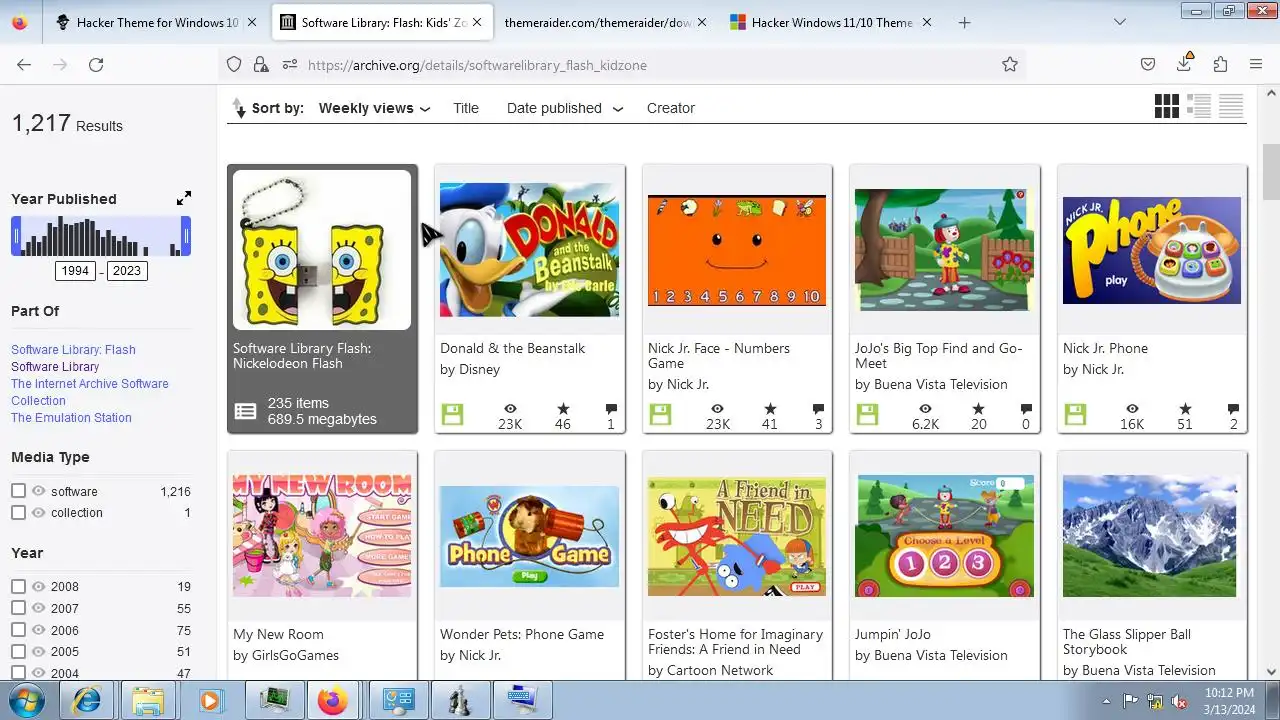Click the 2023 end year field
Viewport: 1280px width, 720px height.
[127, 271]
